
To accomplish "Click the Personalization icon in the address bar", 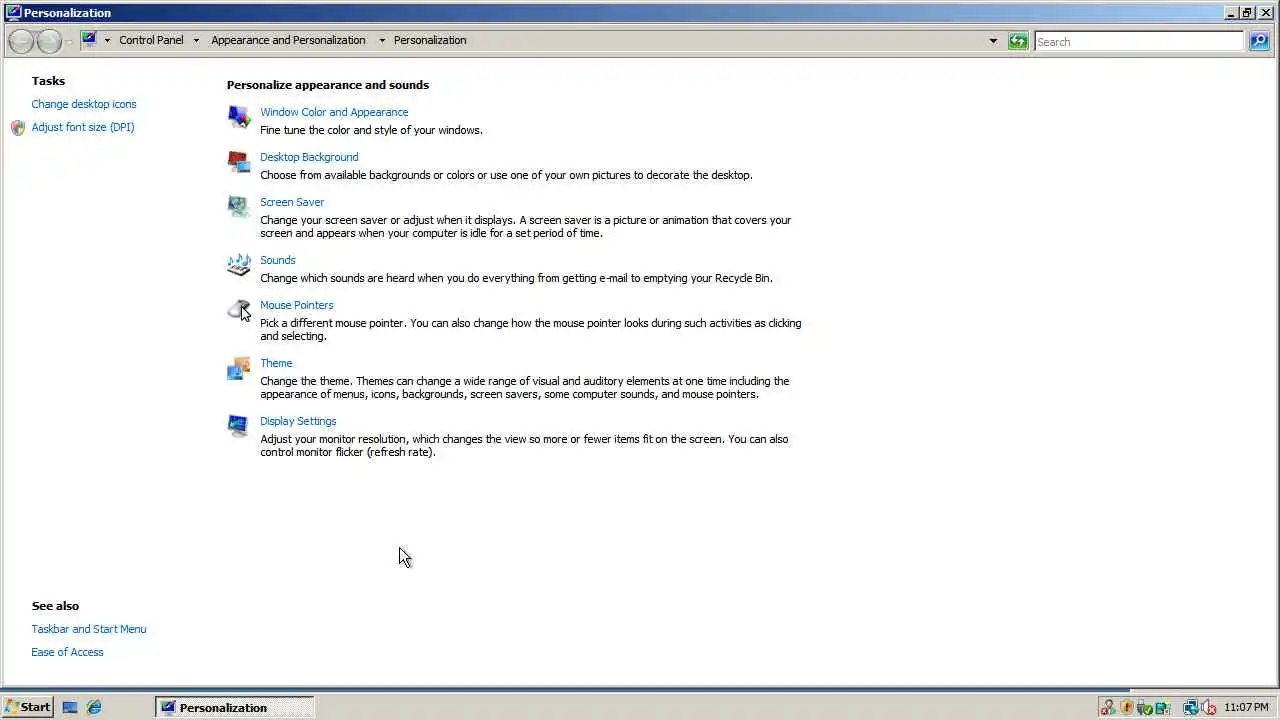I will pyautogui.click(x=89, y=40).
